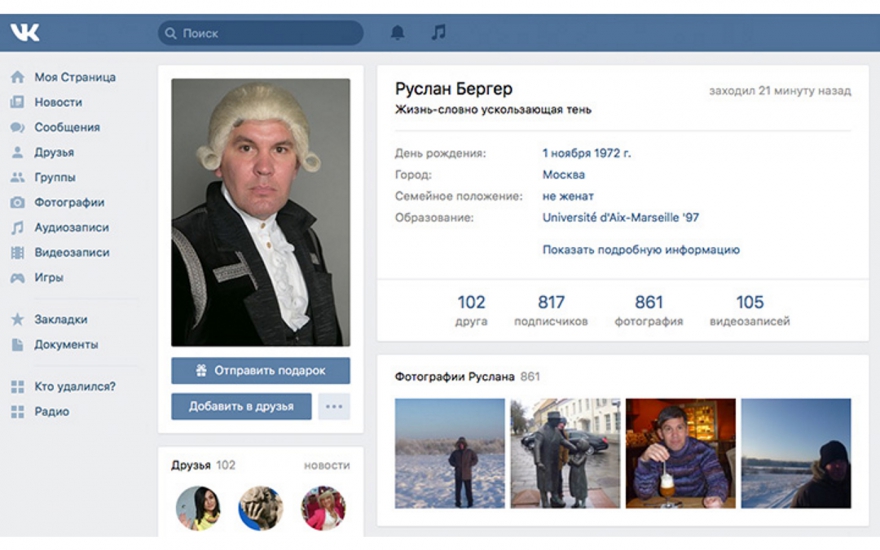
Task: Click the Закладки star icon
Action: tap(17, 320)
